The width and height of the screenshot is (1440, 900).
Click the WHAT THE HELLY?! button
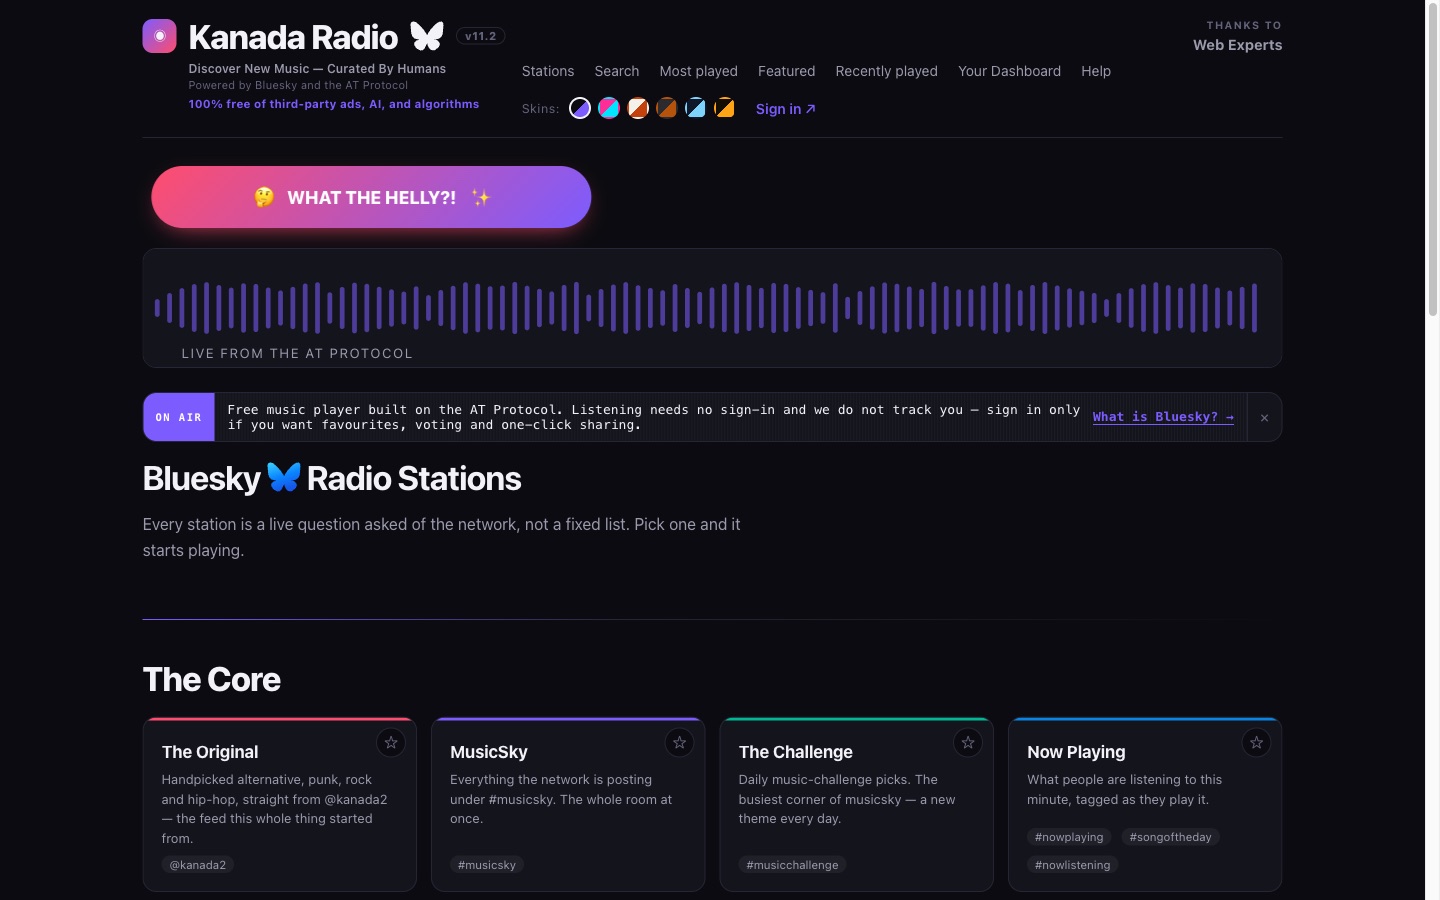[371, 197]
